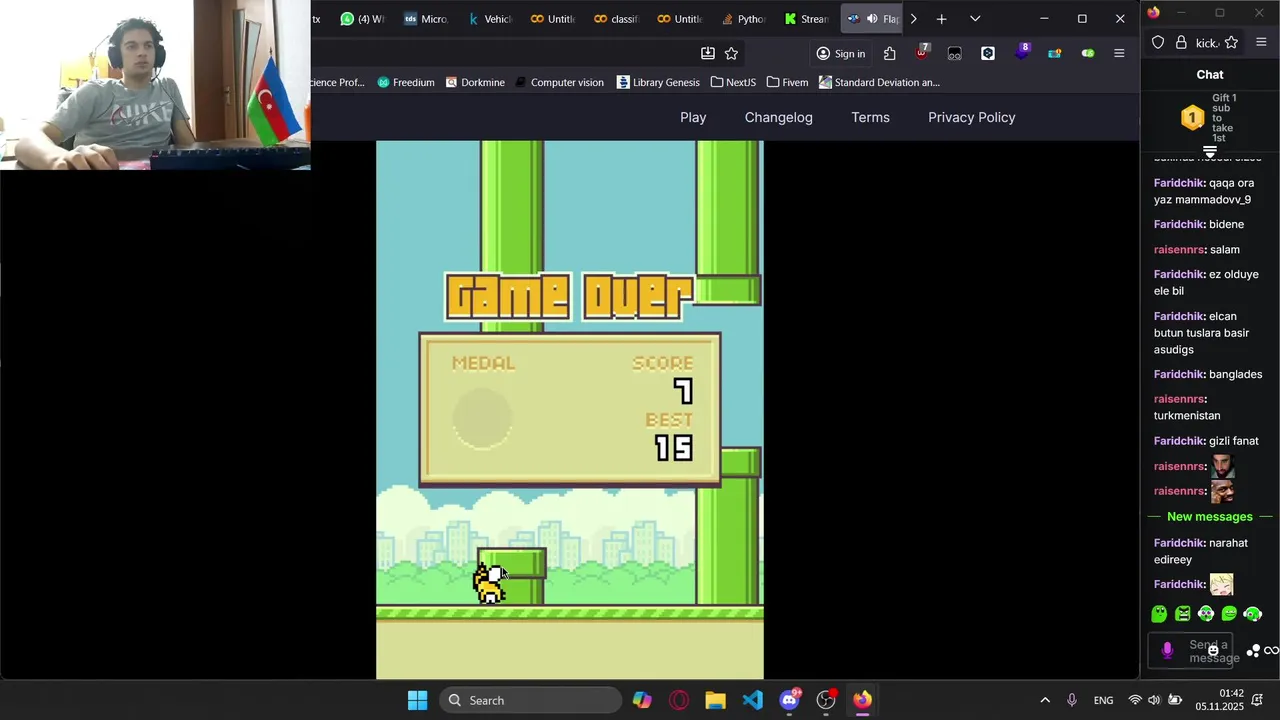
Task: Expand the gift leaderboard handle
Action: pyautogui.click(x=1210, y=152)
